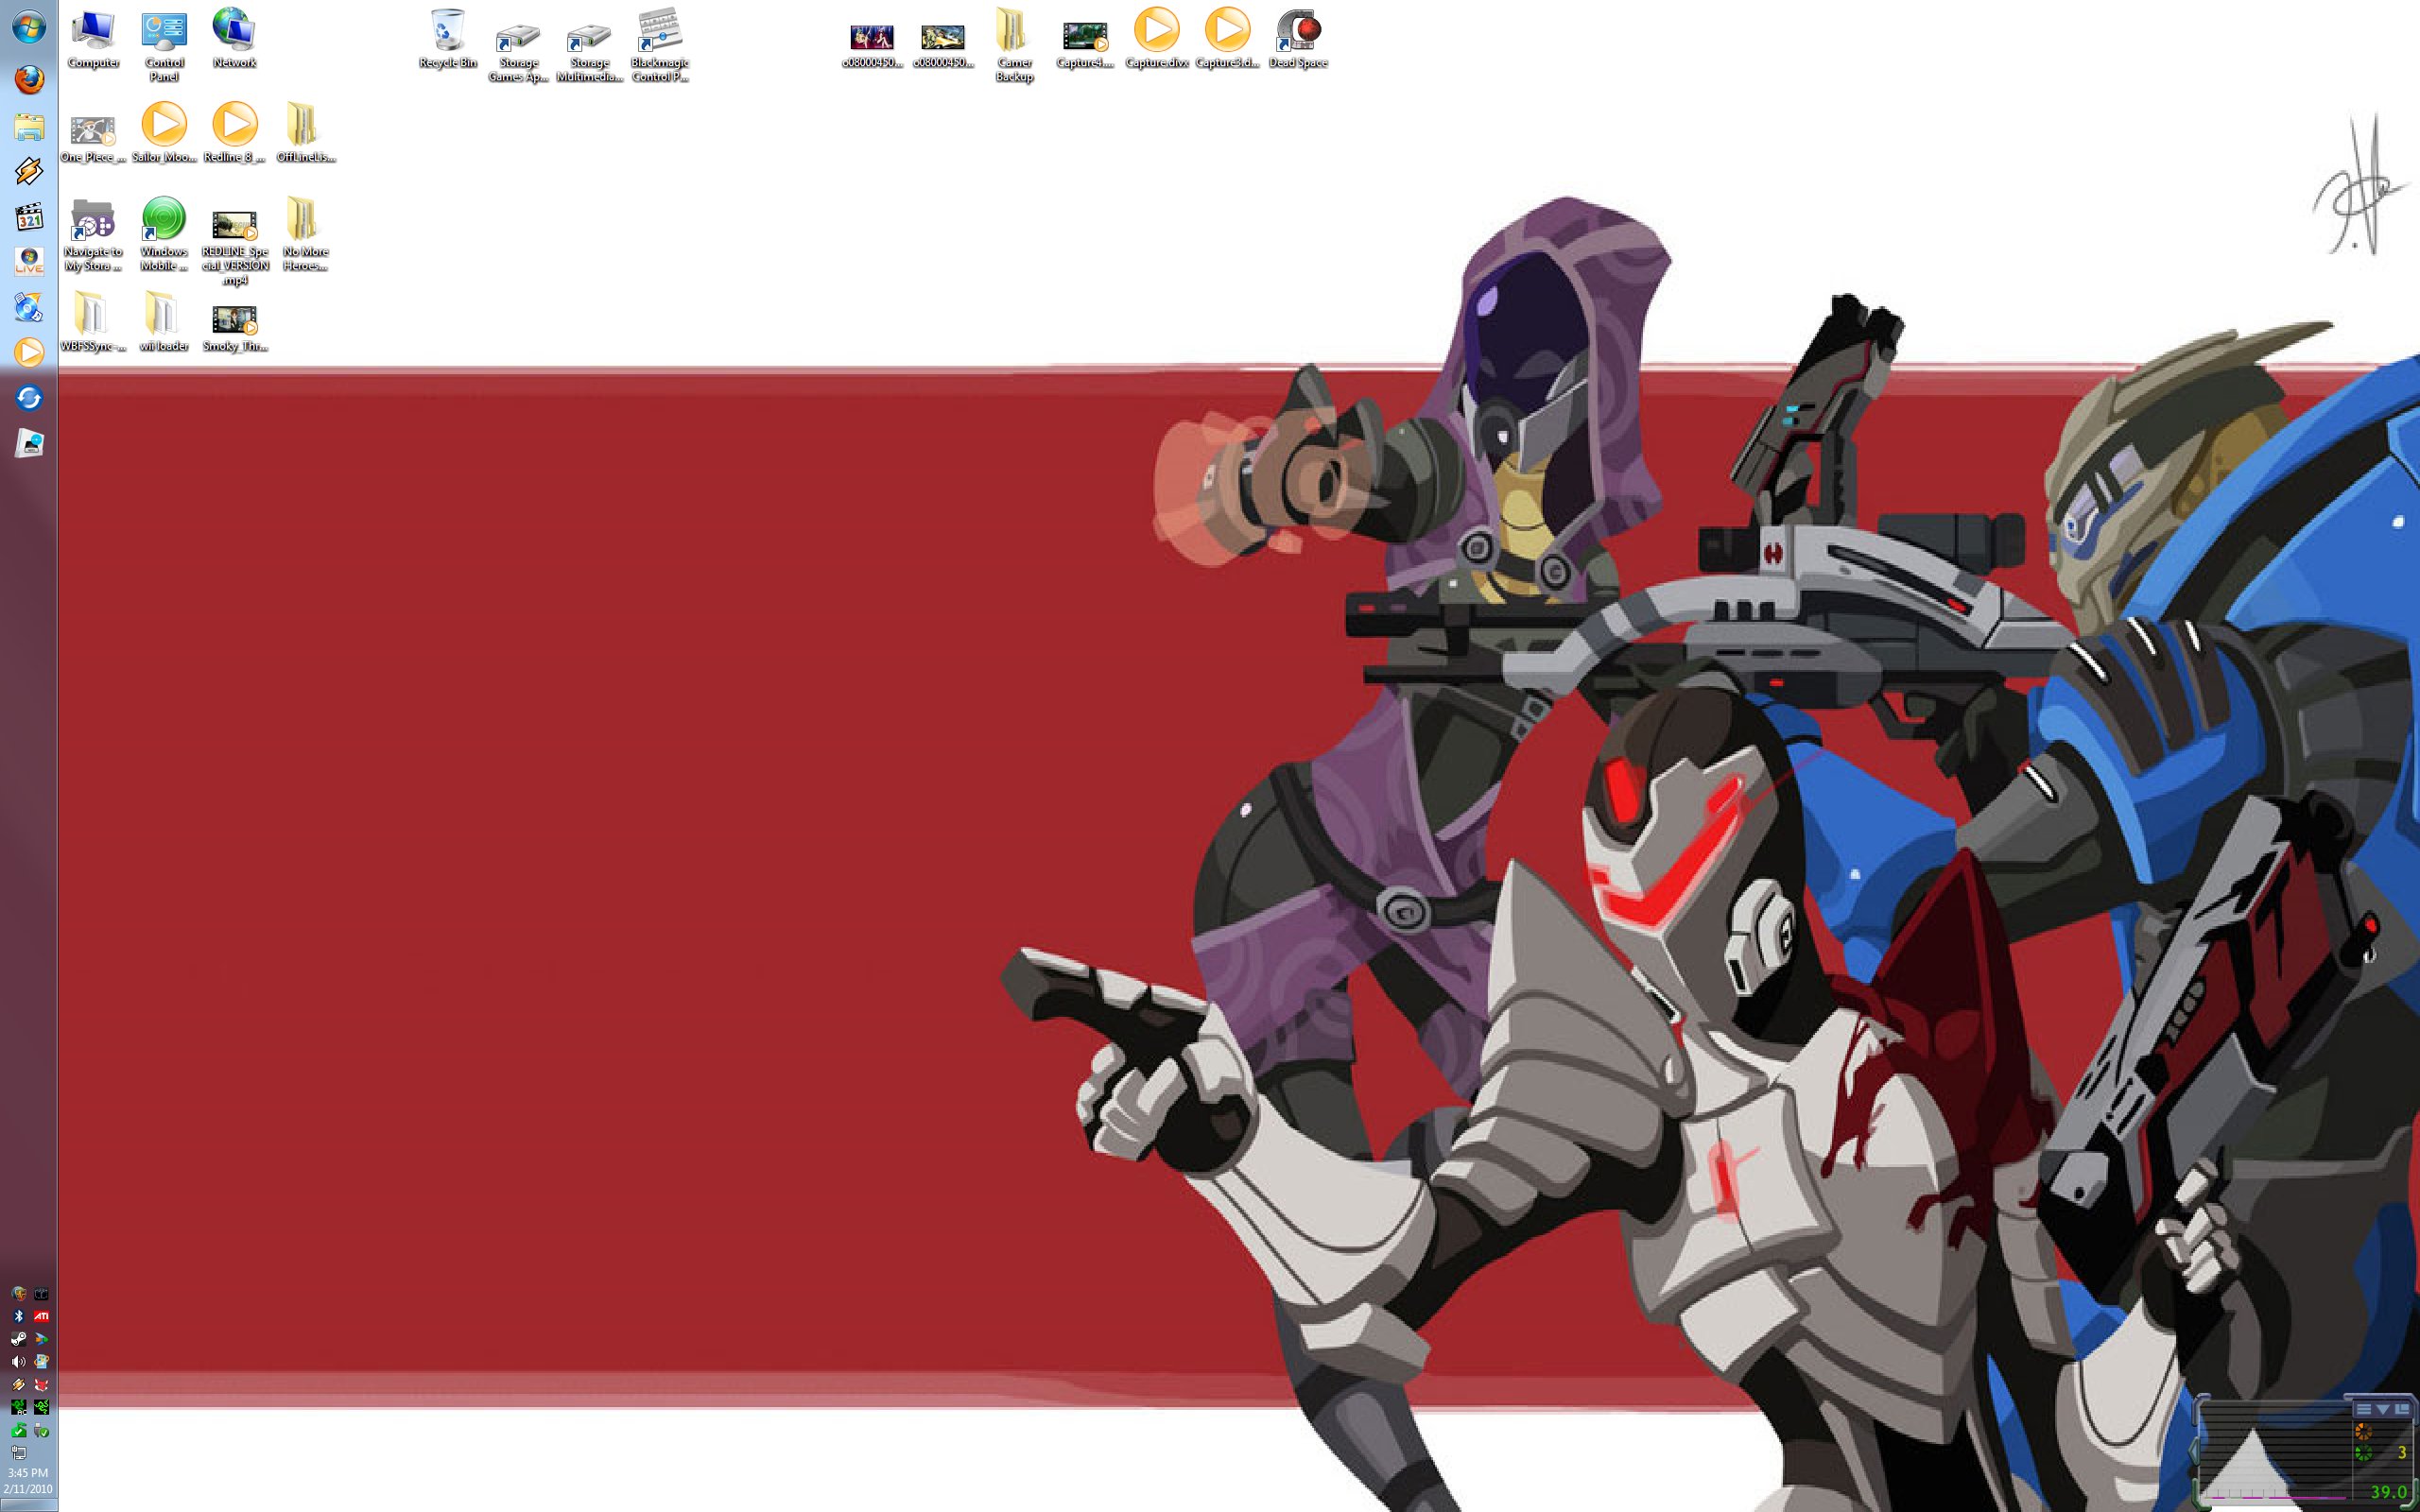Open Control Panel desktop icon
Viewport: 2420px width, 1512px height.
click(x=164, y=47)
